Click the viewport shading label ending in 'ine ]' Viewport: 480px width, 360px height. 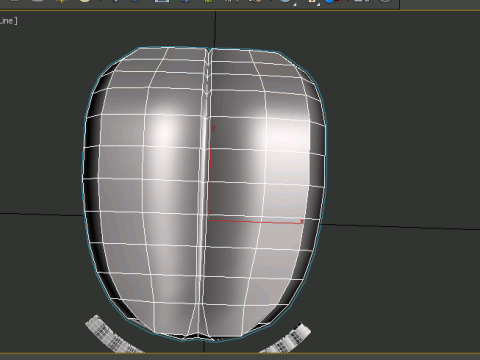click(x=9, y=21)
